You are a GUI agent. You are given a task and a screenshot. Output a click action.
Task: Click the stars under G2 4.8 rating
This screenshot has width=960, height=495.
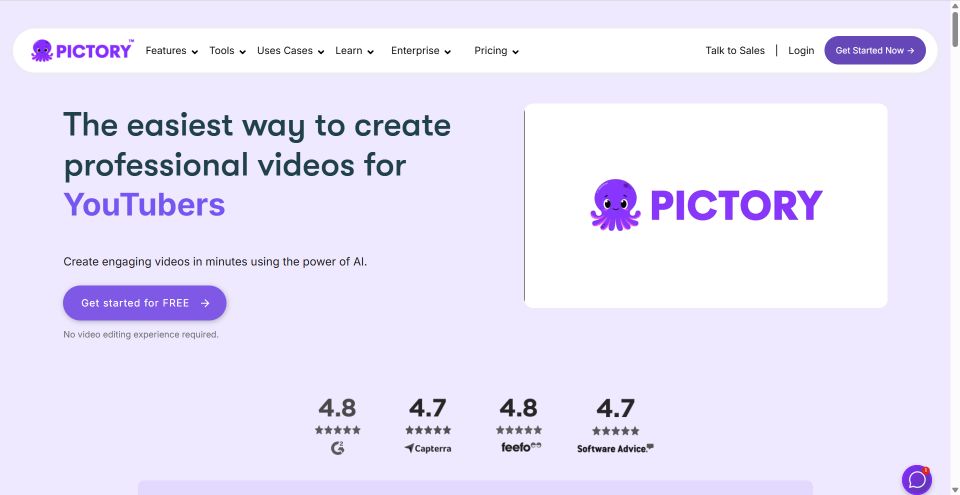coord(337,430)
